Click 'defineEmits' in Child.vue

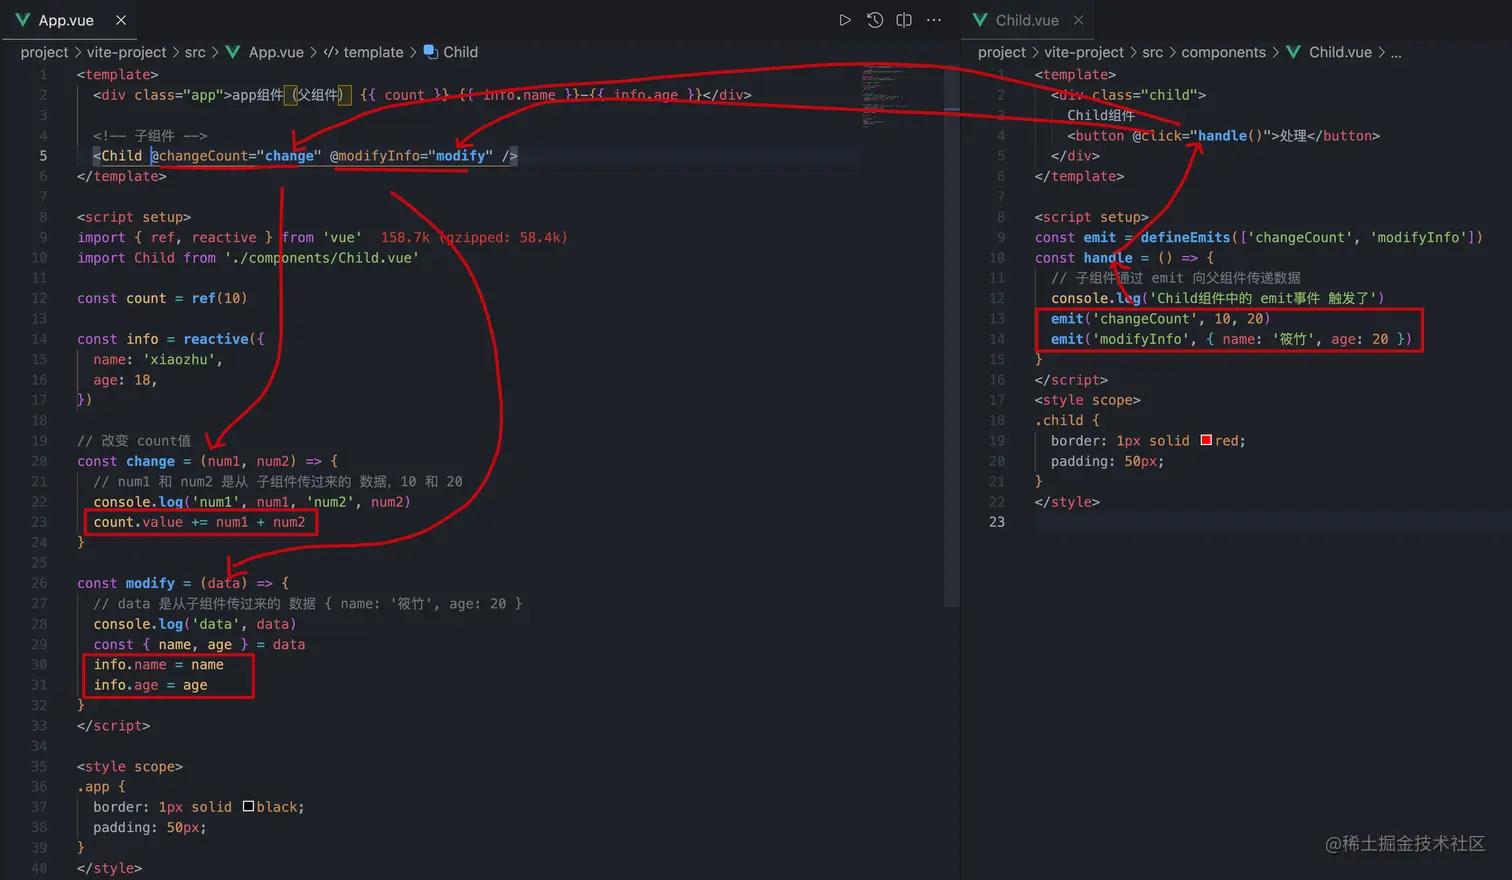(x=1185, y=237)
